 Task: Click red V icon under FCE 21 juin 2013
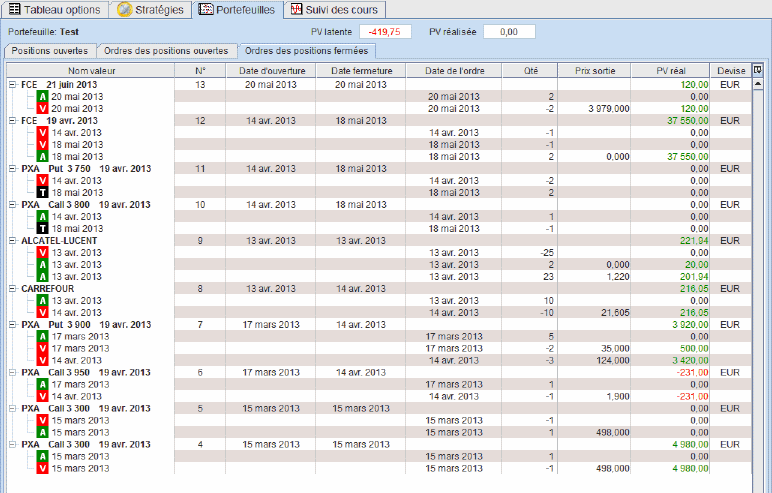pyautogui.click(x=43, y=108)
